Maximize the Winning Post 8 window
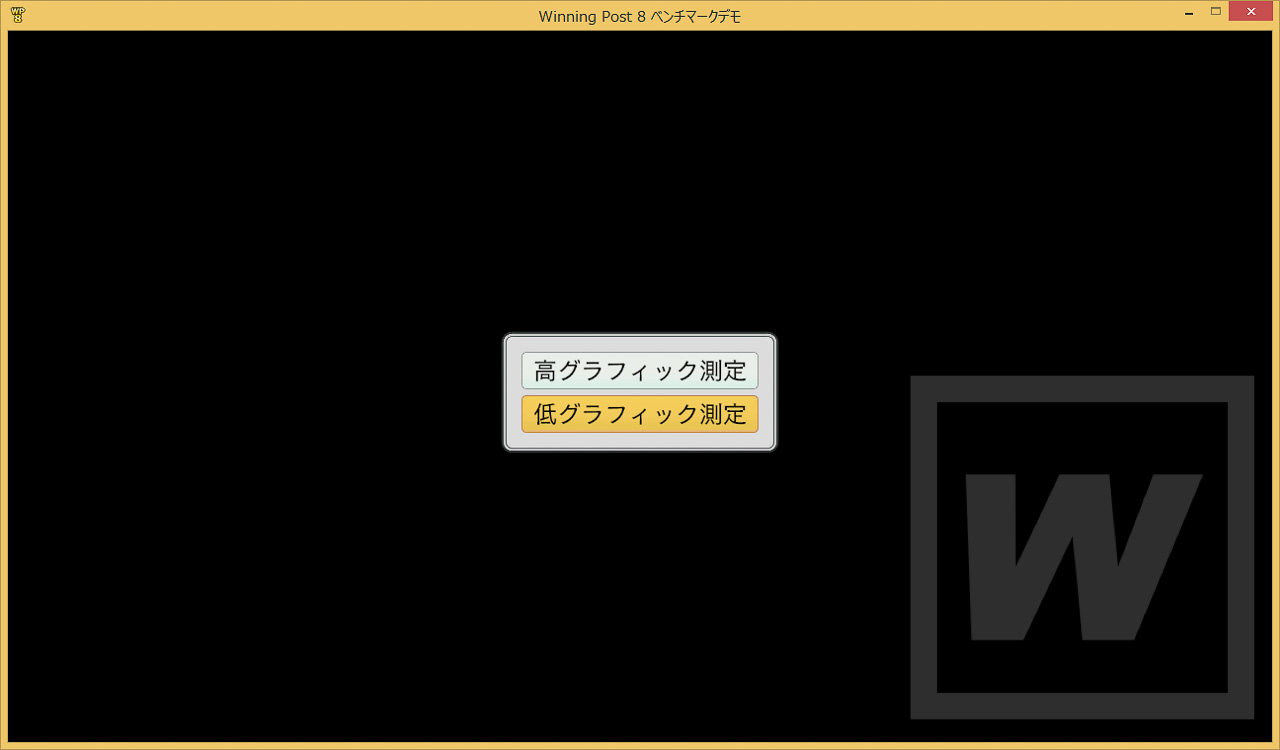 tap(1216, 12)
